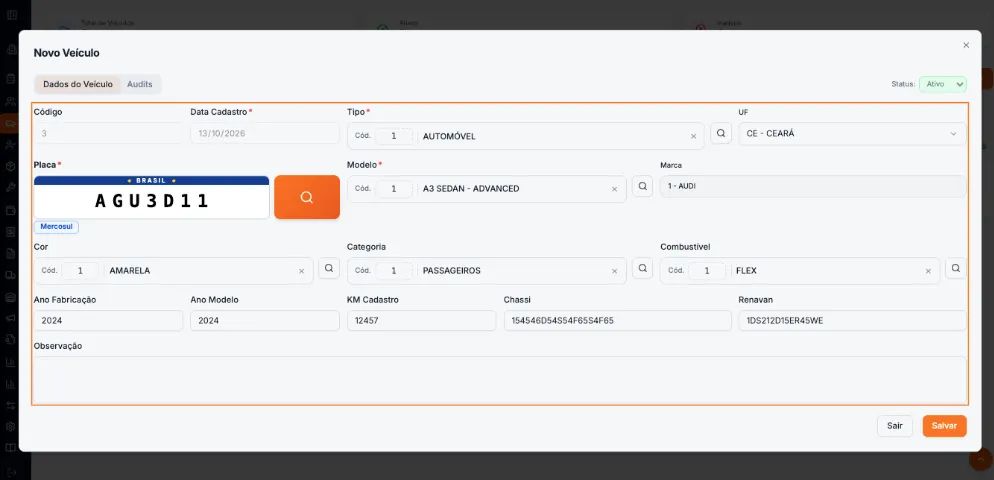Open the Status Ativo dropdown
Image resolution: width=994 pixels, height=480 pixels.
pos(943,84)
